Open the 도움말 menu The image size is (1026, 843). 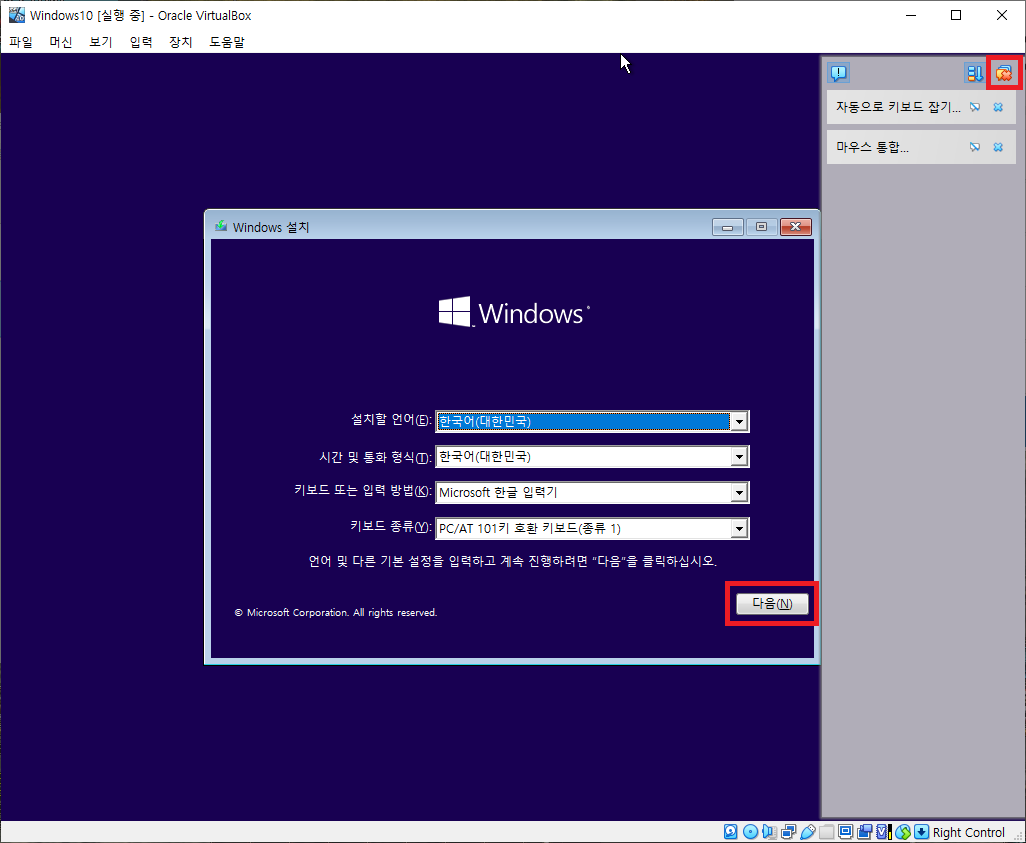point(227,42)
